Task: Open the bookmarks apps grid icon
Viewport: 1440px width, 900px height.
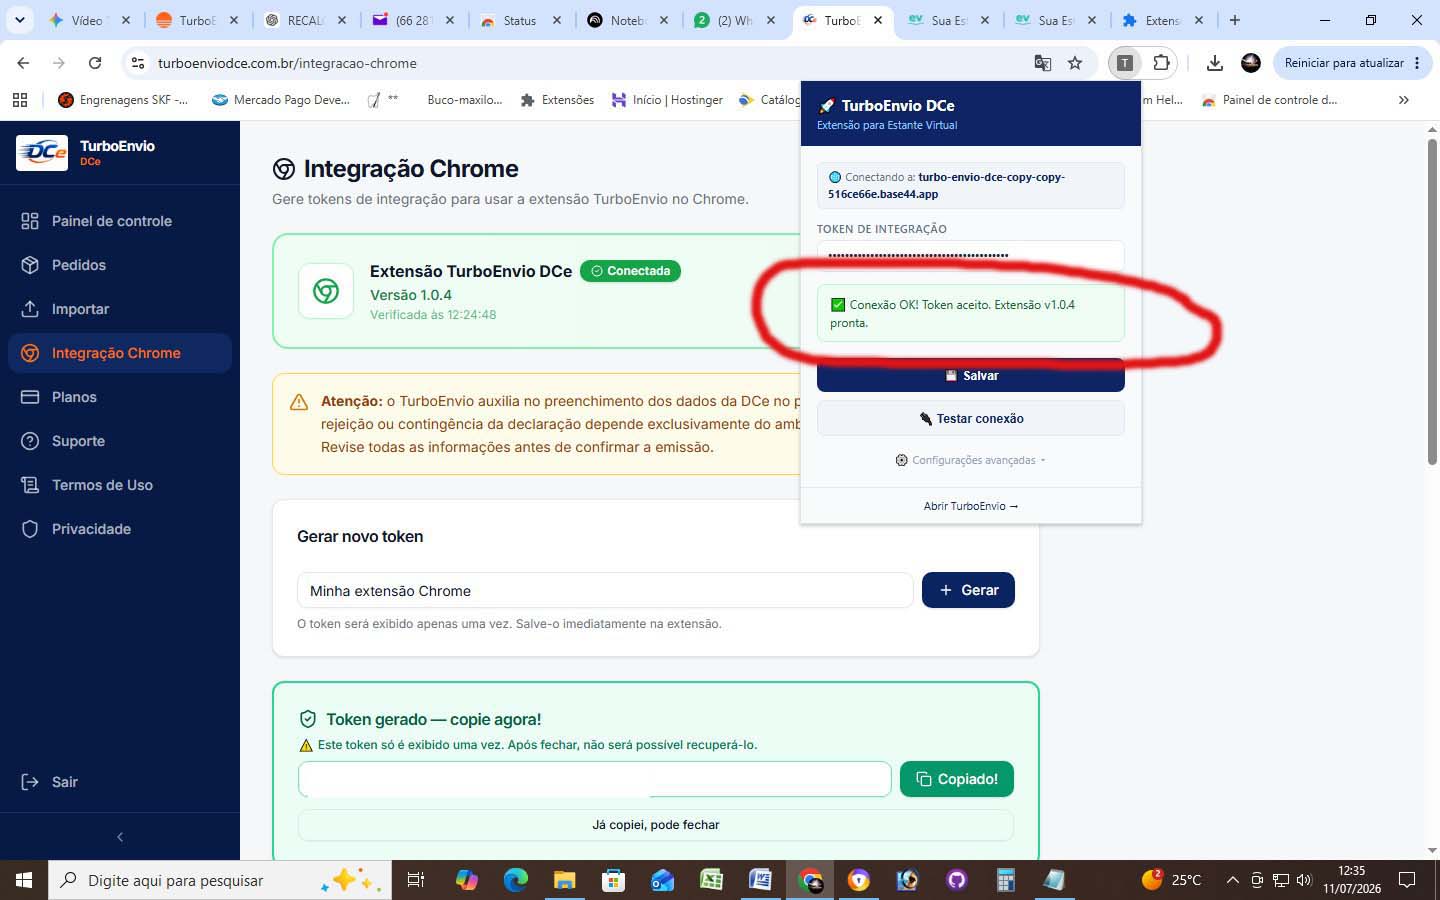Action: click(x=20, y=100)
